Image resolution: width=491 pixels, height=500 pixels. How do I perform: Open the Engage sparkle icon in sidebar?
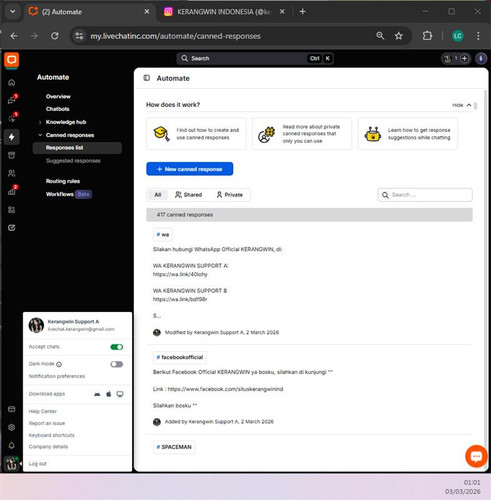[12, 118]
